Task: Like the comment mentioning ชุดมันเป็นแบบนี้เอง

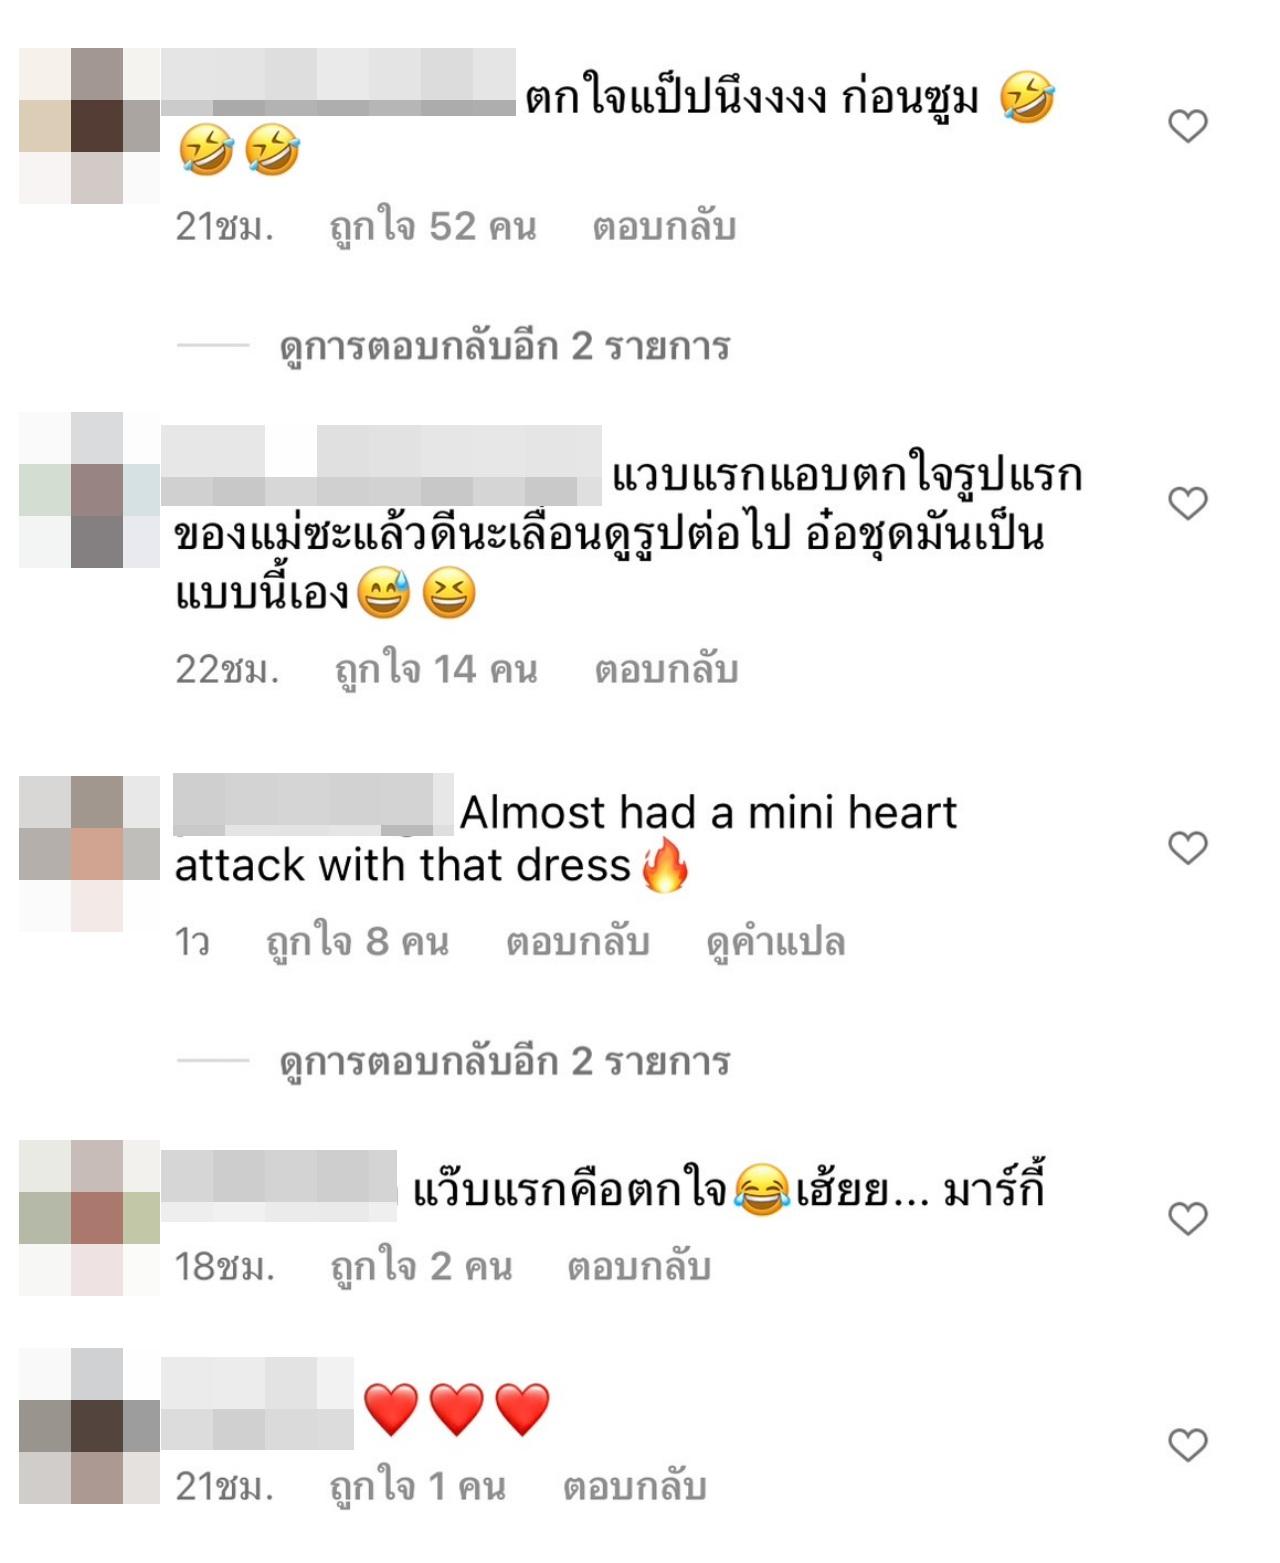Action: tap(1188, 503)
